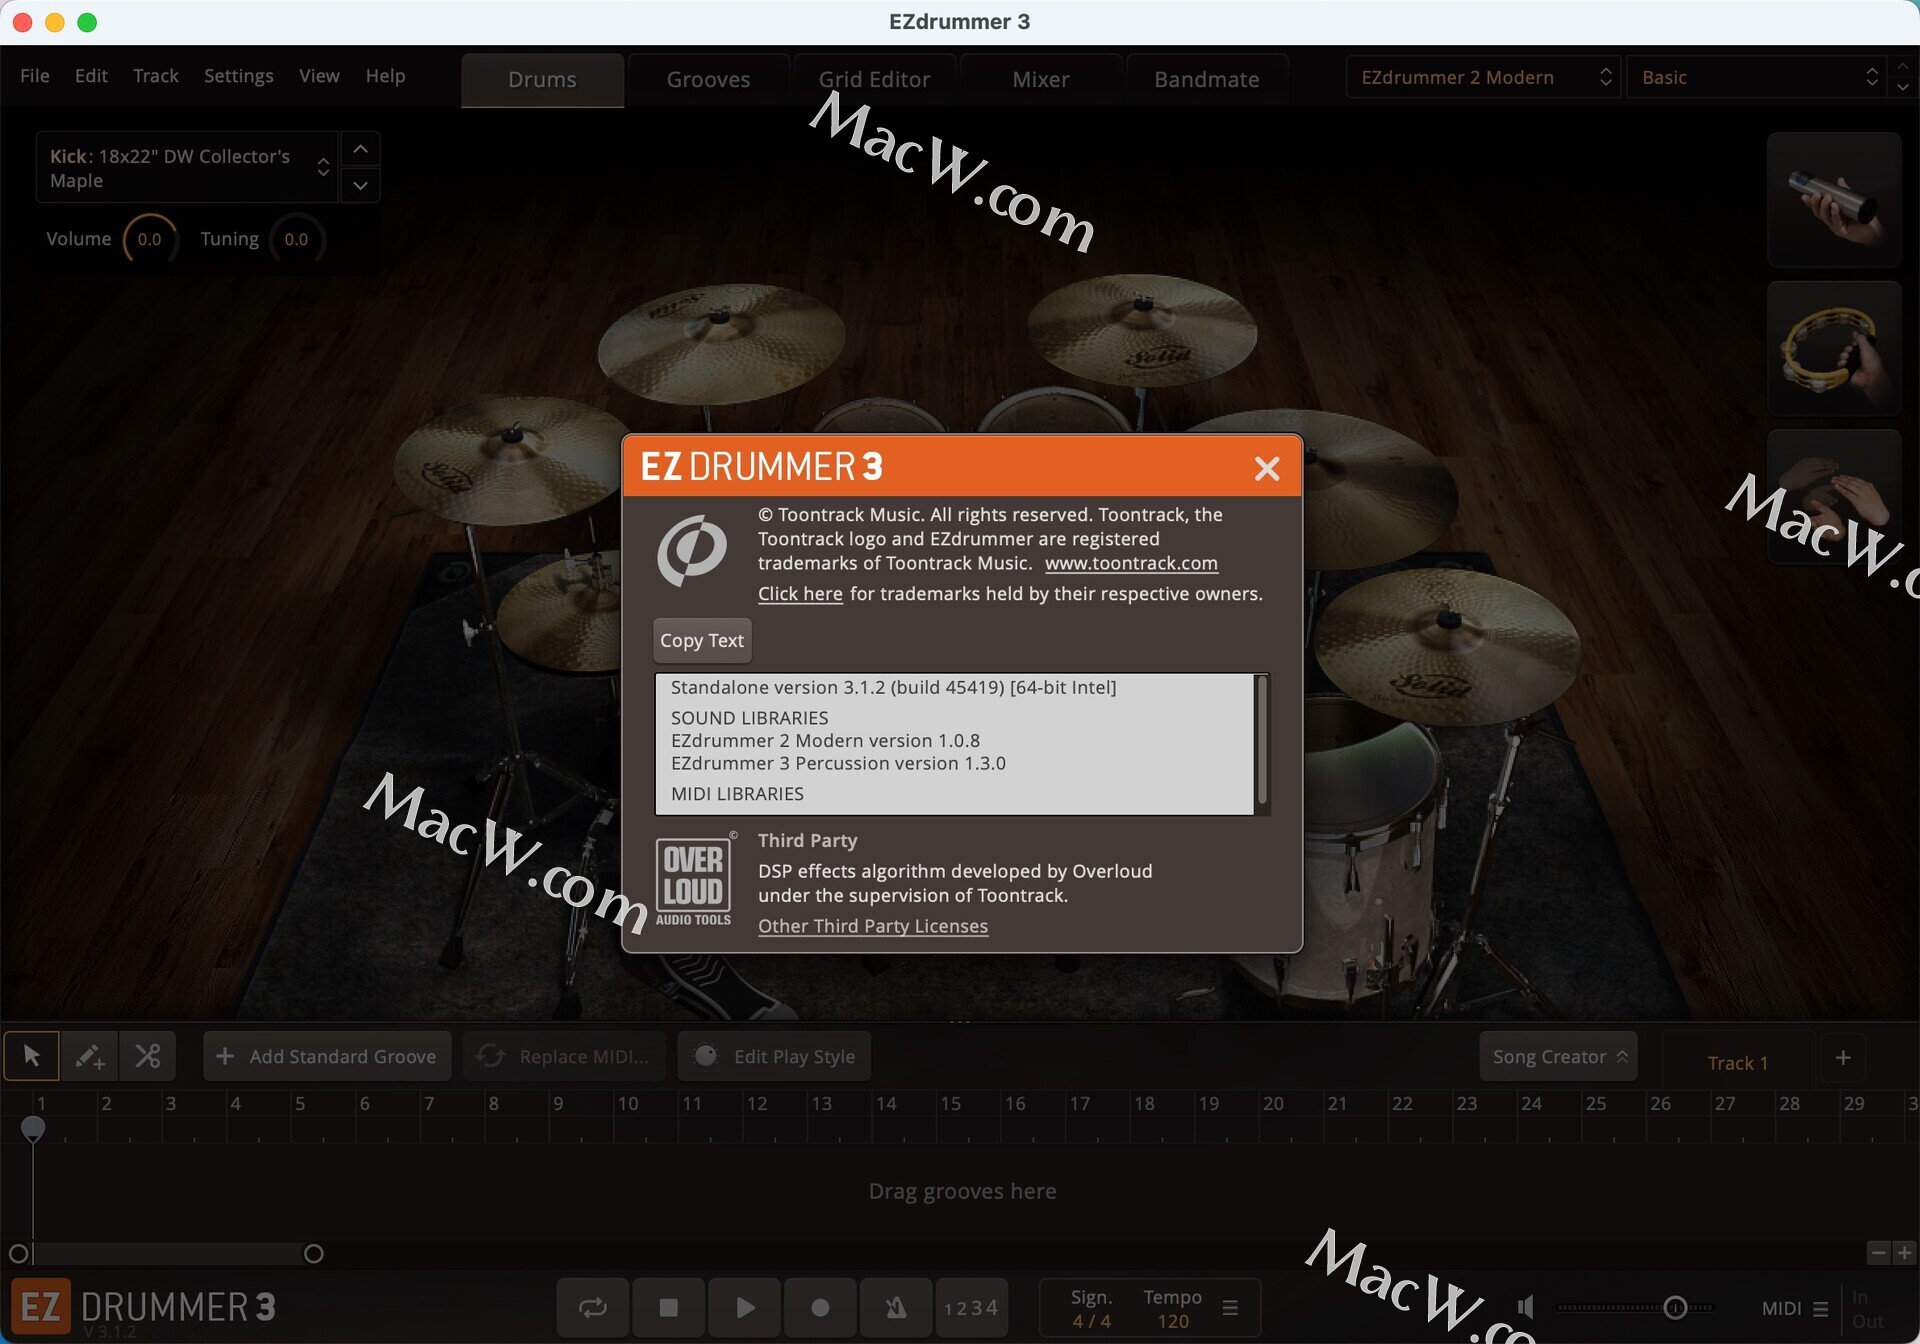The width and height of the screenshot is (1920, 1344).
Task: Toggle loop playback on
Action: [x=593, y=1307]
